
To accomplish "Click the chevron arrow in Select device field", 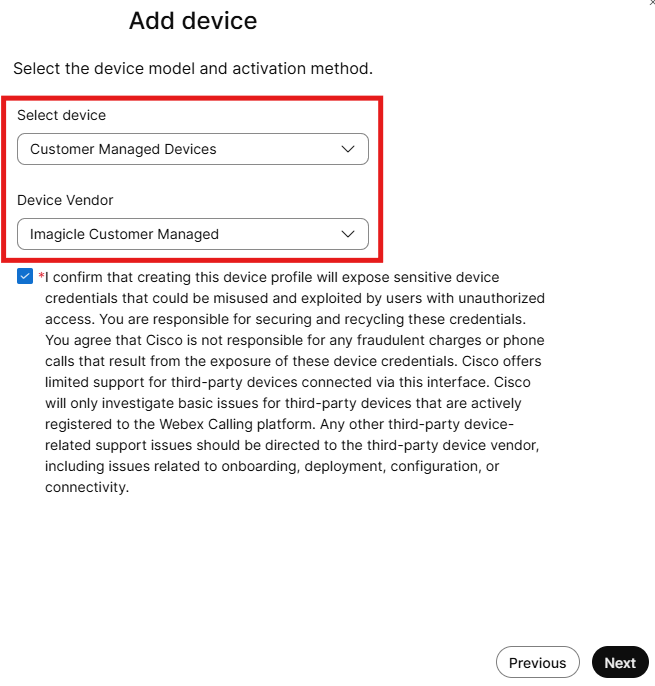I will pyautogui.click(x=348, y=149).
